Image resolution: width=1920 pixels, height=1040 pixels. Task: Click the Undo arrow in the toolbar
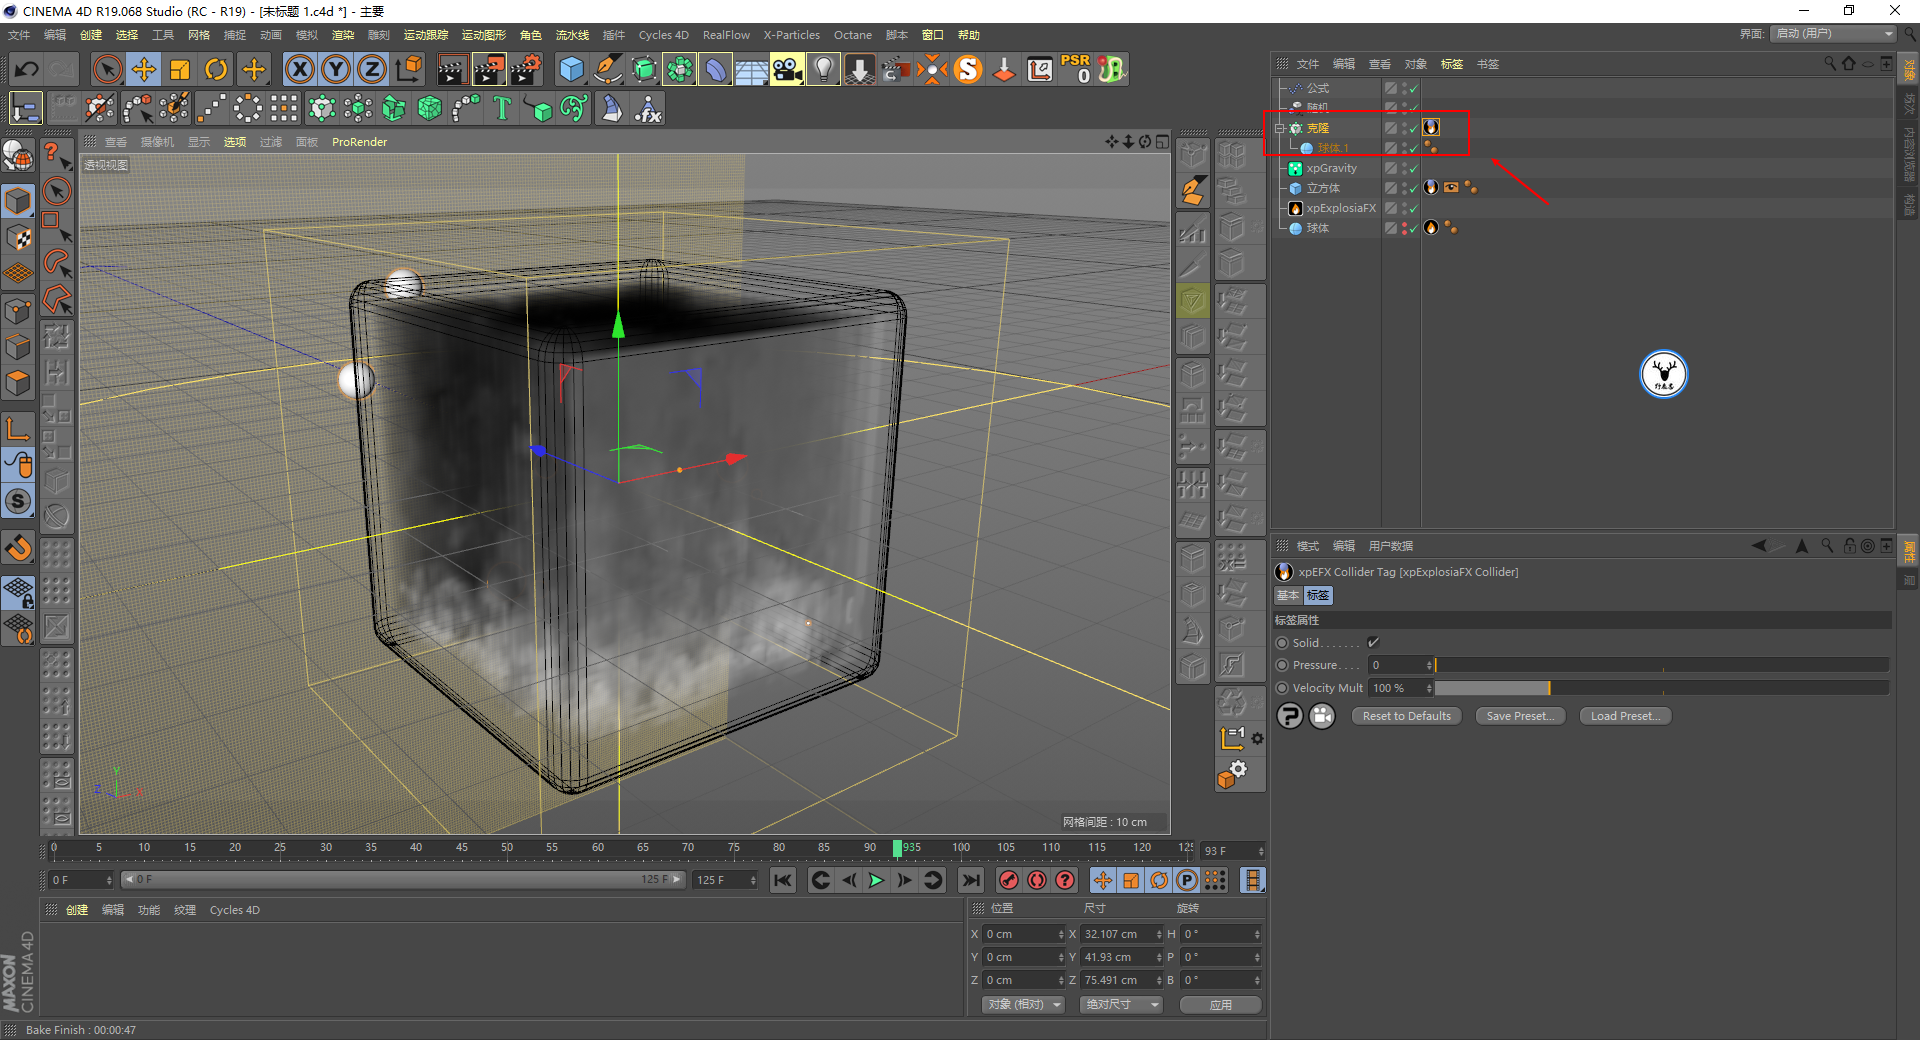point(27,69)
